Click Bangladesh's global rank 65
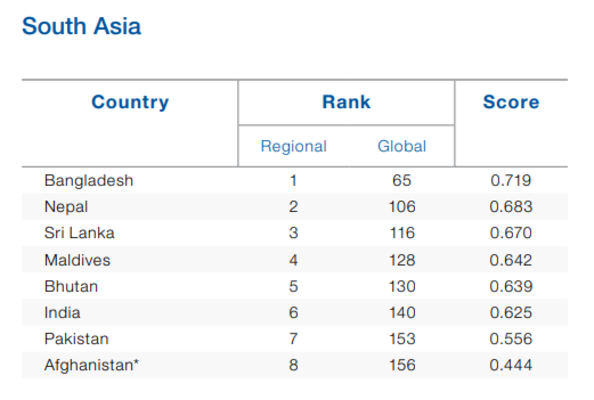594x400 pixels. tap(402, 181)
